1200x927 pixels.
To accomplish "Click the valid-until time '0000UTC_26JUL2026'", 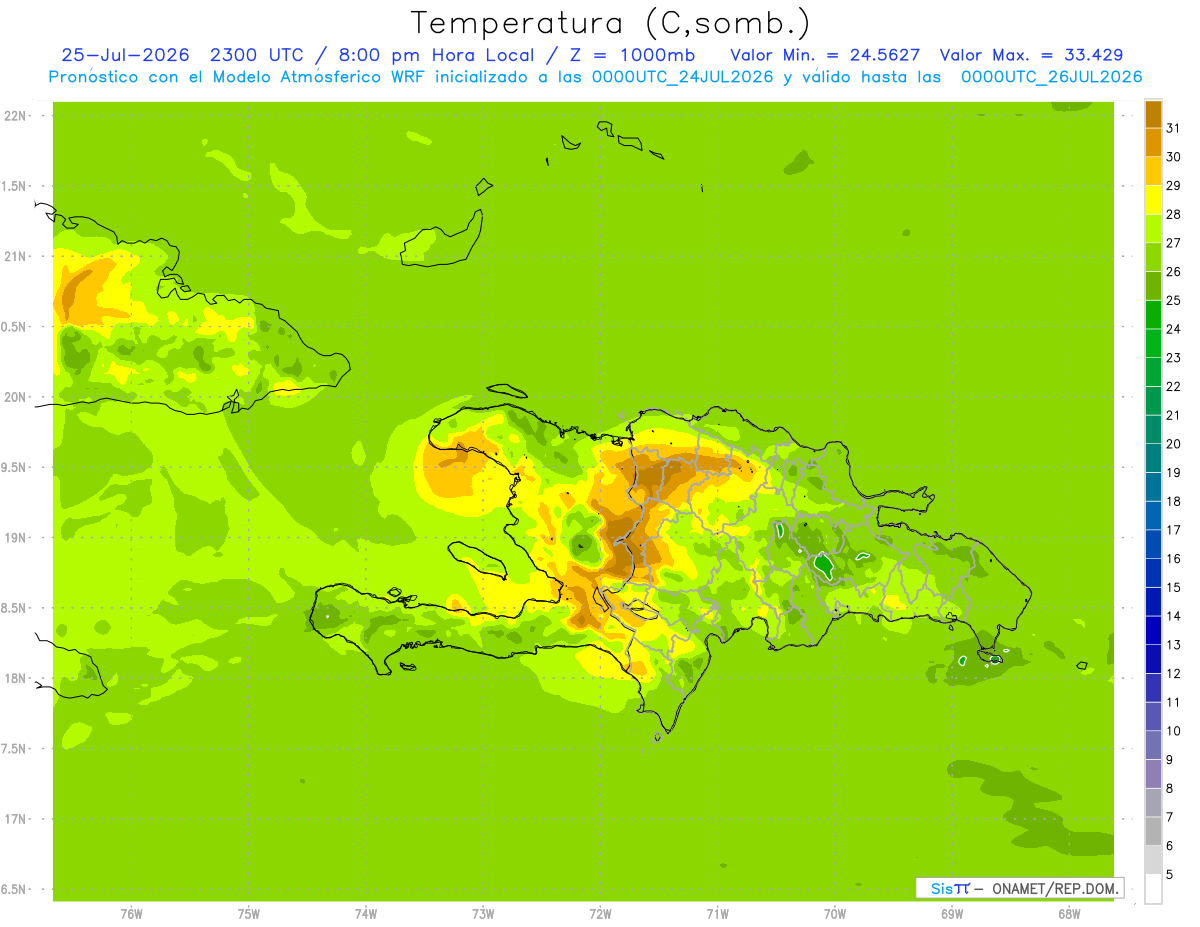I will point(1051,77).
